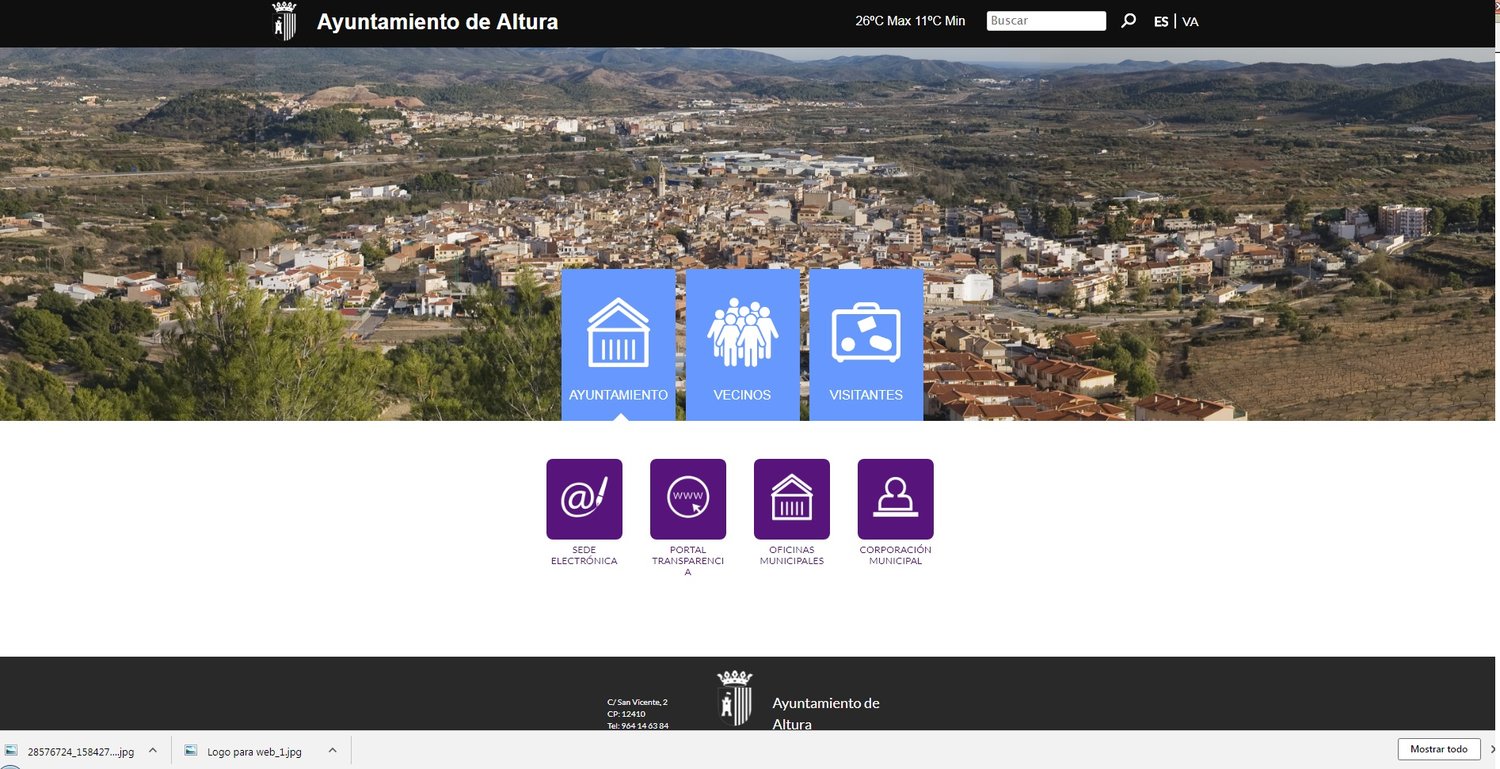This screenshot has width=1500, height=769.
Task: Click the Mostrar todo button
Action: click(1438, 748)
